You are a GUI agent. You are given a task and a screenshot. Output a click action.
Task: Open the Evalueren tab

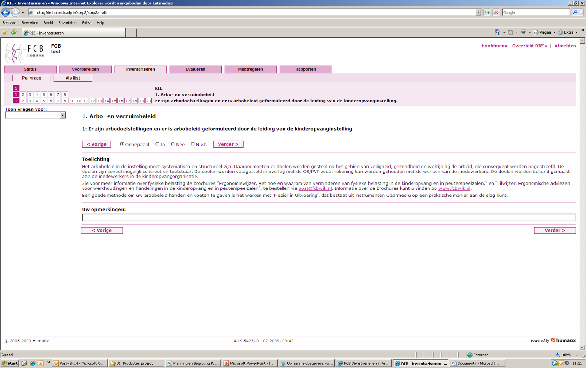click(195, 69)
